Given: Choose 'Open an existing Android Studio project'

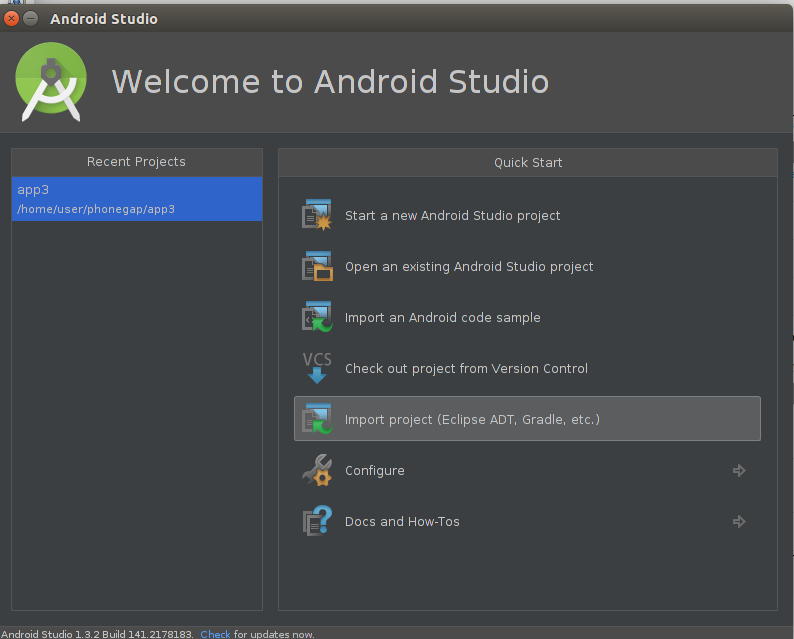Looking at the screenshot, I should click(469, 267).
